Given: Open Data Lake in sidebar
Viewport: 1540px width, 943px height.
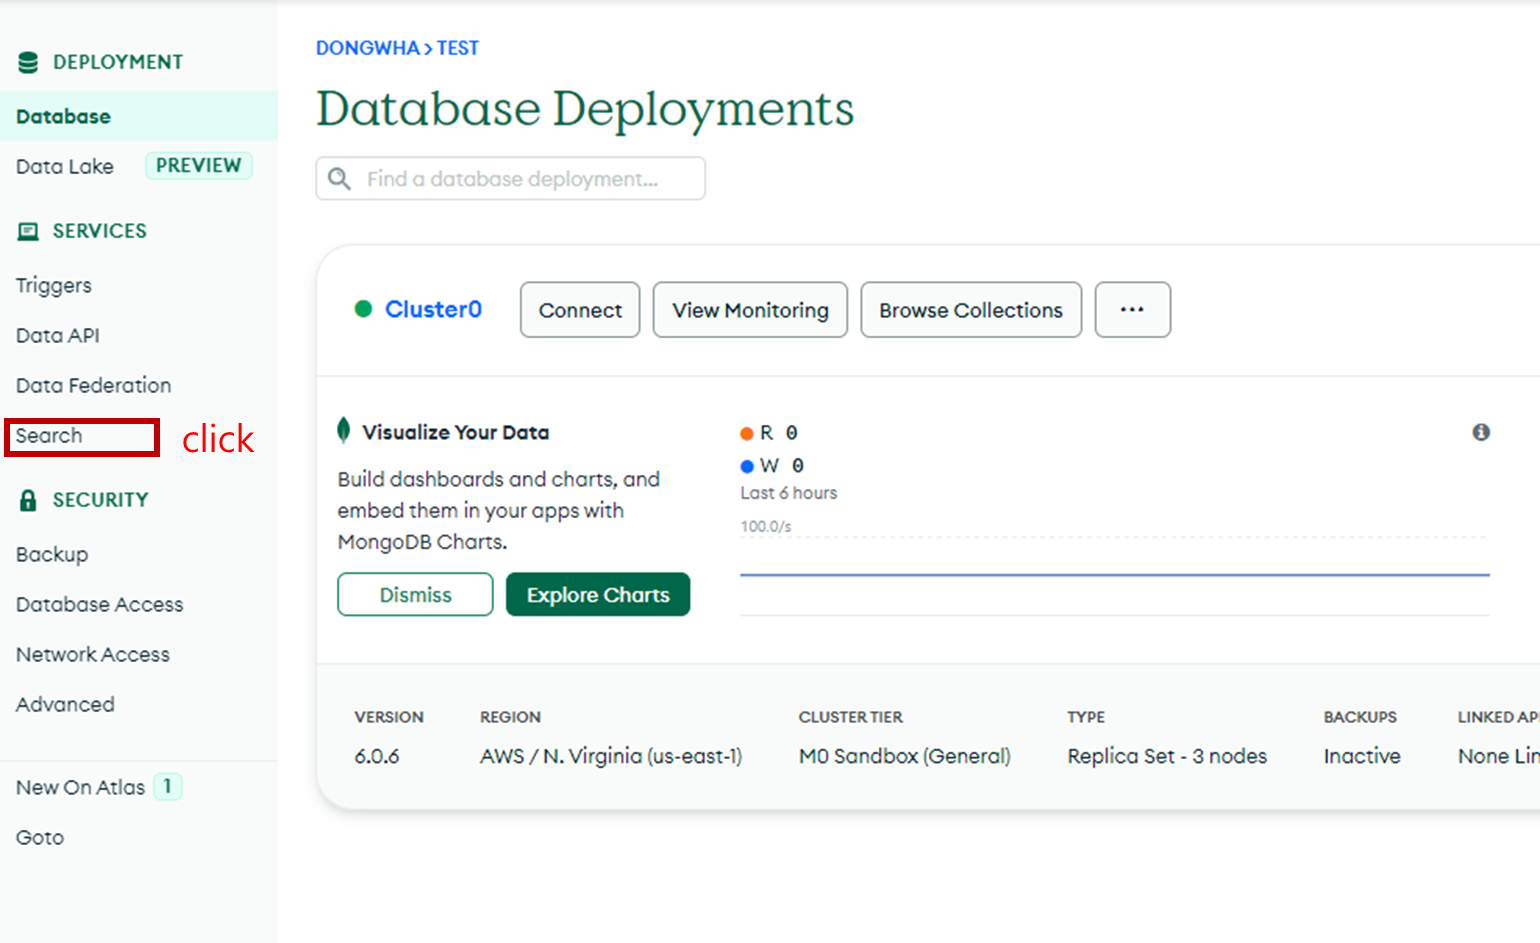Looking at the screenshot, I should [x=65, y=166].
